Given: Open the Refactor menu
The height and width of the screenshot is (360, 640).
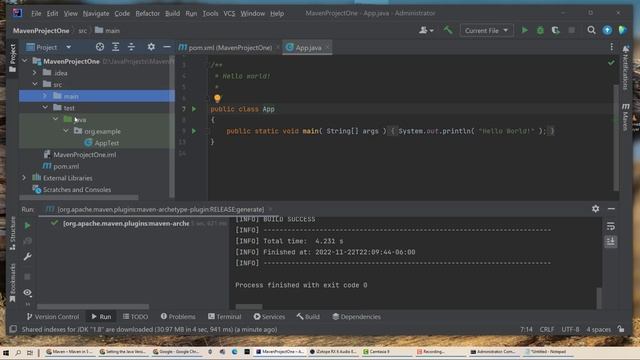Looking at the screenshot, I should pyautogui.click(x=147, y=13).
